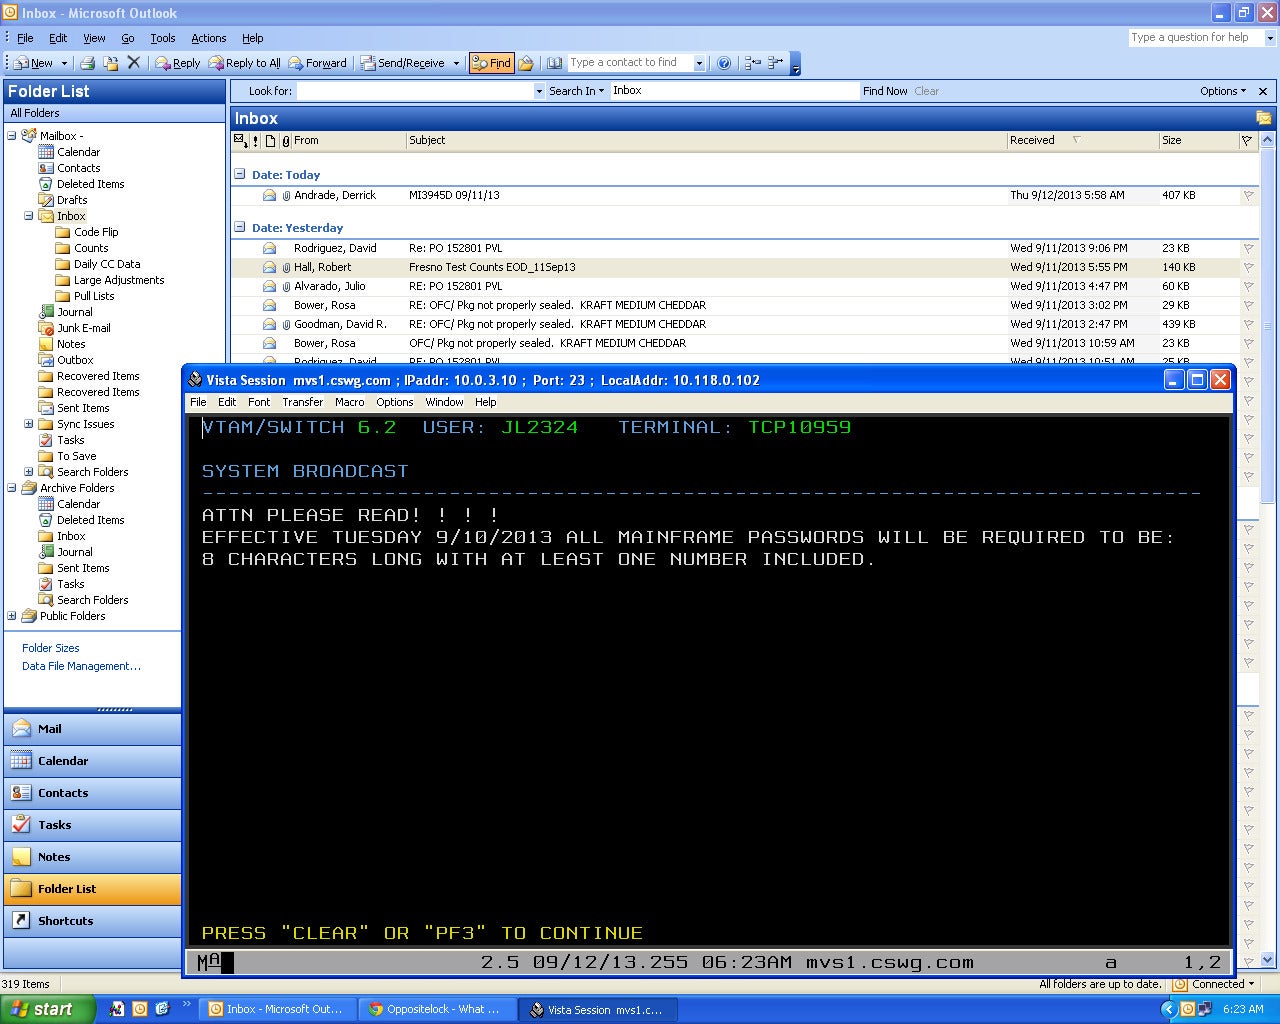This screenshot has height=1024, width=1280.
Task: Click the Reply toolbar button
Action: [178, 63]
